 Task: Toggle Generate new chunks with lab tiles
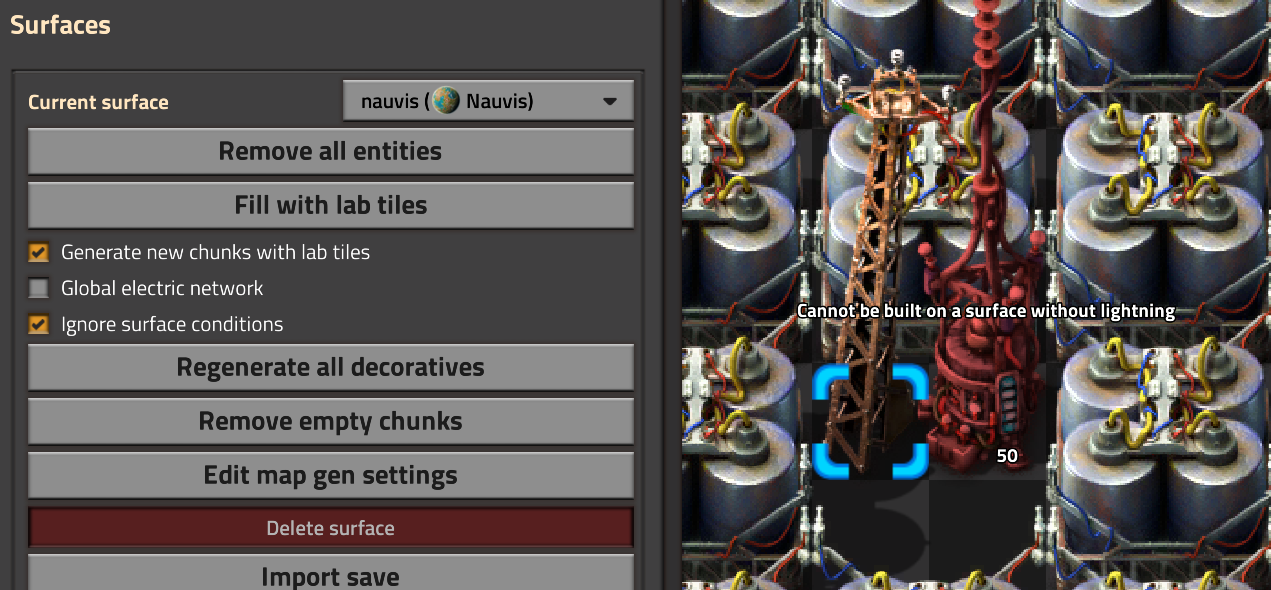tap(39, 253)
